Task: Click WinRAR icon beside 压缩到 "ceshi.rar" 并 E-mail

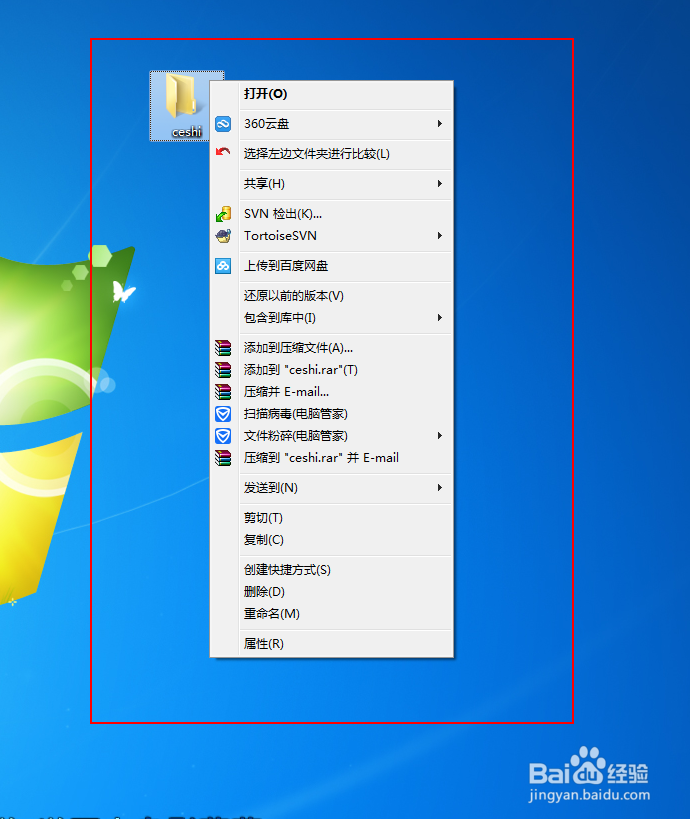Action: [x=223, y=458]
